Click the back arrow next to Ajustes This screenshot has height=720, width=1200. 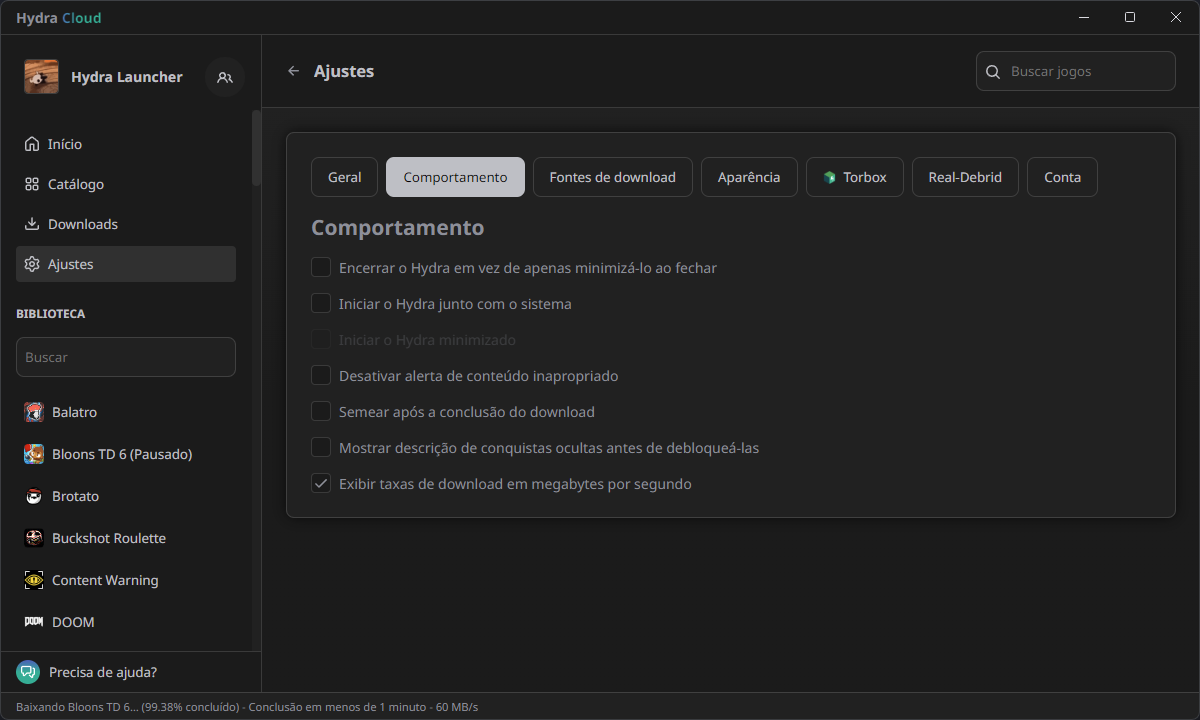pyautogui.click(x=293, y=71)
